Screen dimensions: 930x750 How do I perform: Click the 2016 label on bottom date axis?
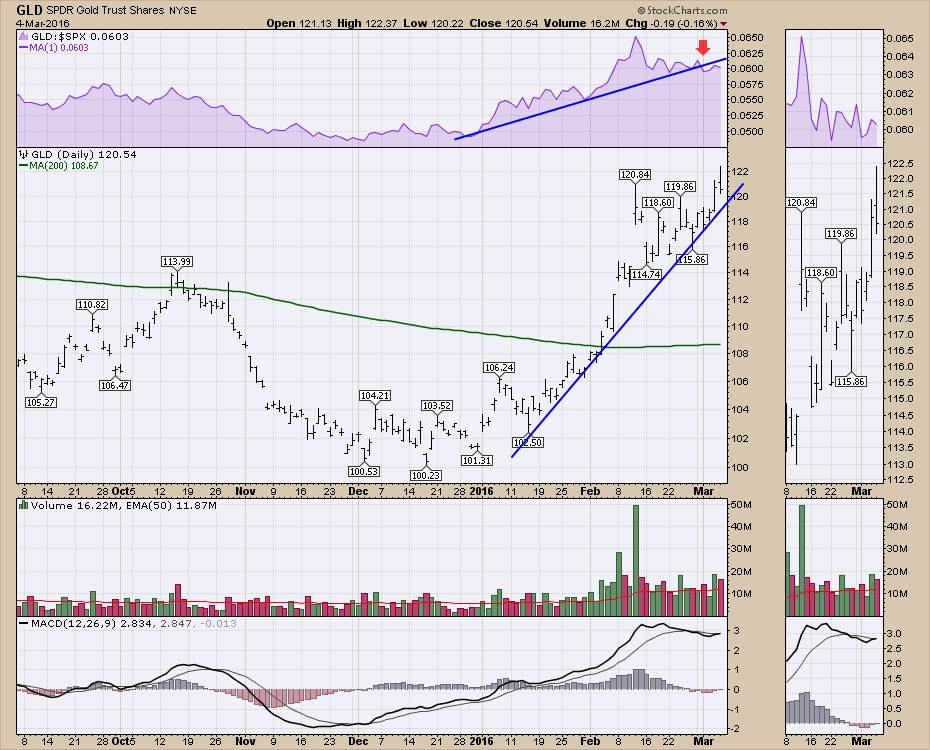pos(481,741)
